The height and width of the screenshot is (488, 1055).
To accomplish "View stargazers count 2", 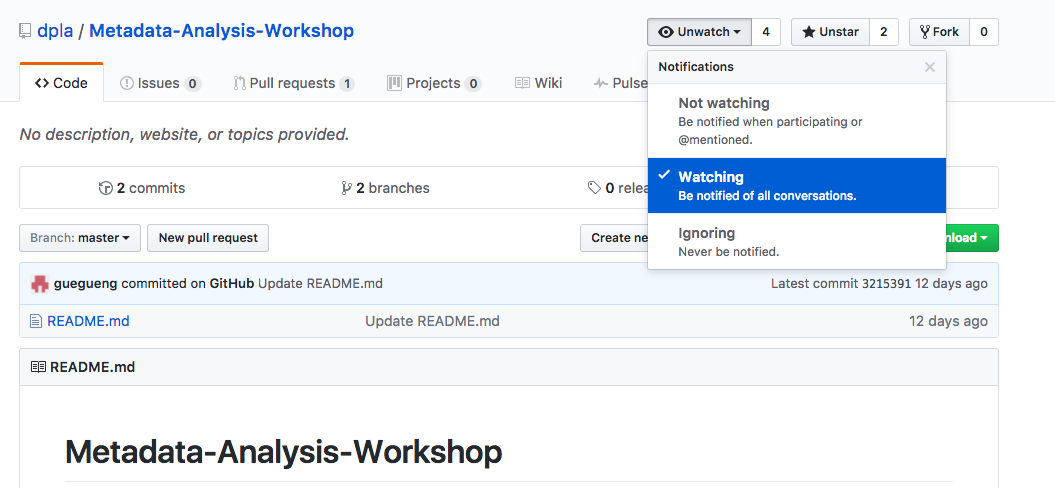I will (x=883, y=32).
